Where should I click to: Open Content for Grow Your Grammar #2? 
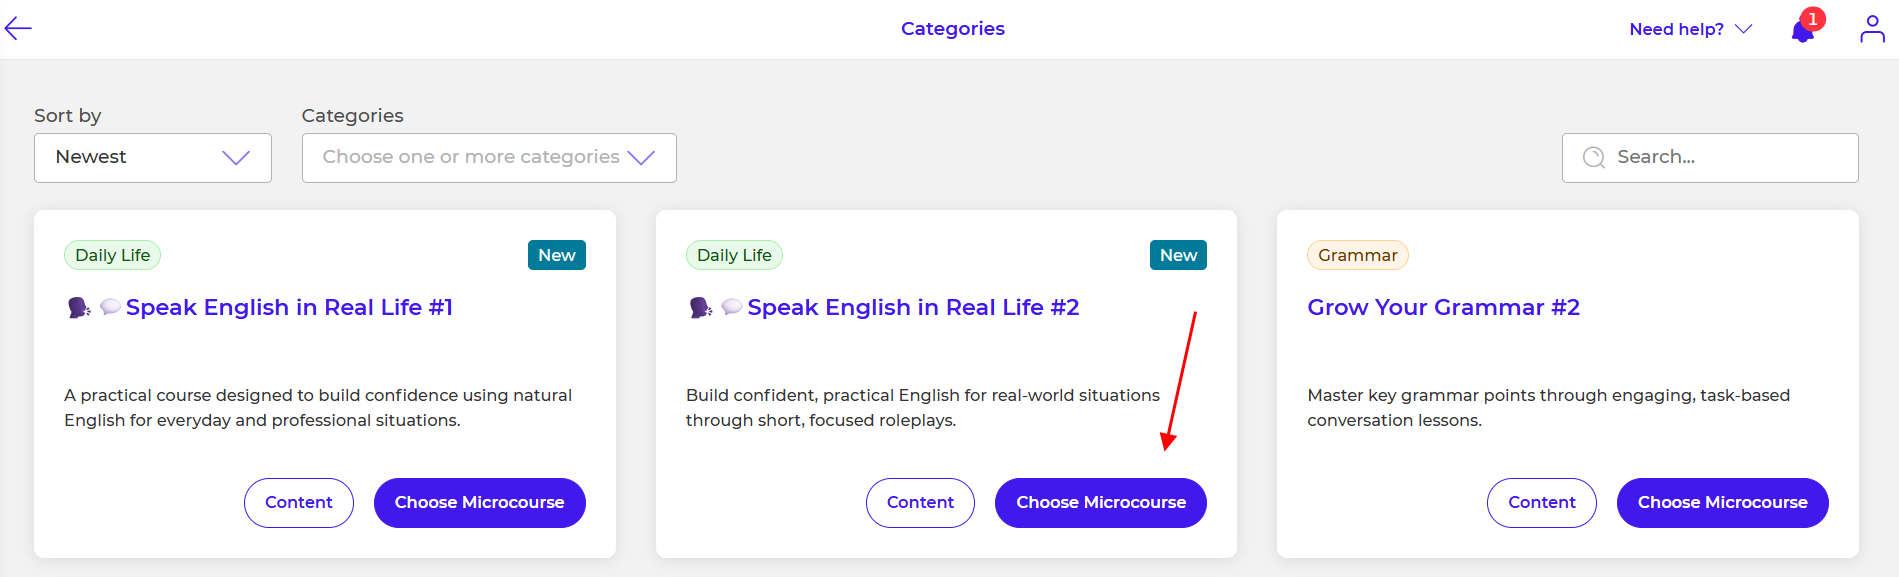pyautogui.click(x=1541, y=502)
